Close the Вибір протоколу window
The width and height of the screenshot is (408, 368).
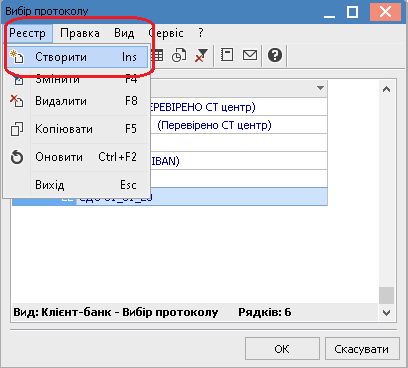tap(385, 12)
